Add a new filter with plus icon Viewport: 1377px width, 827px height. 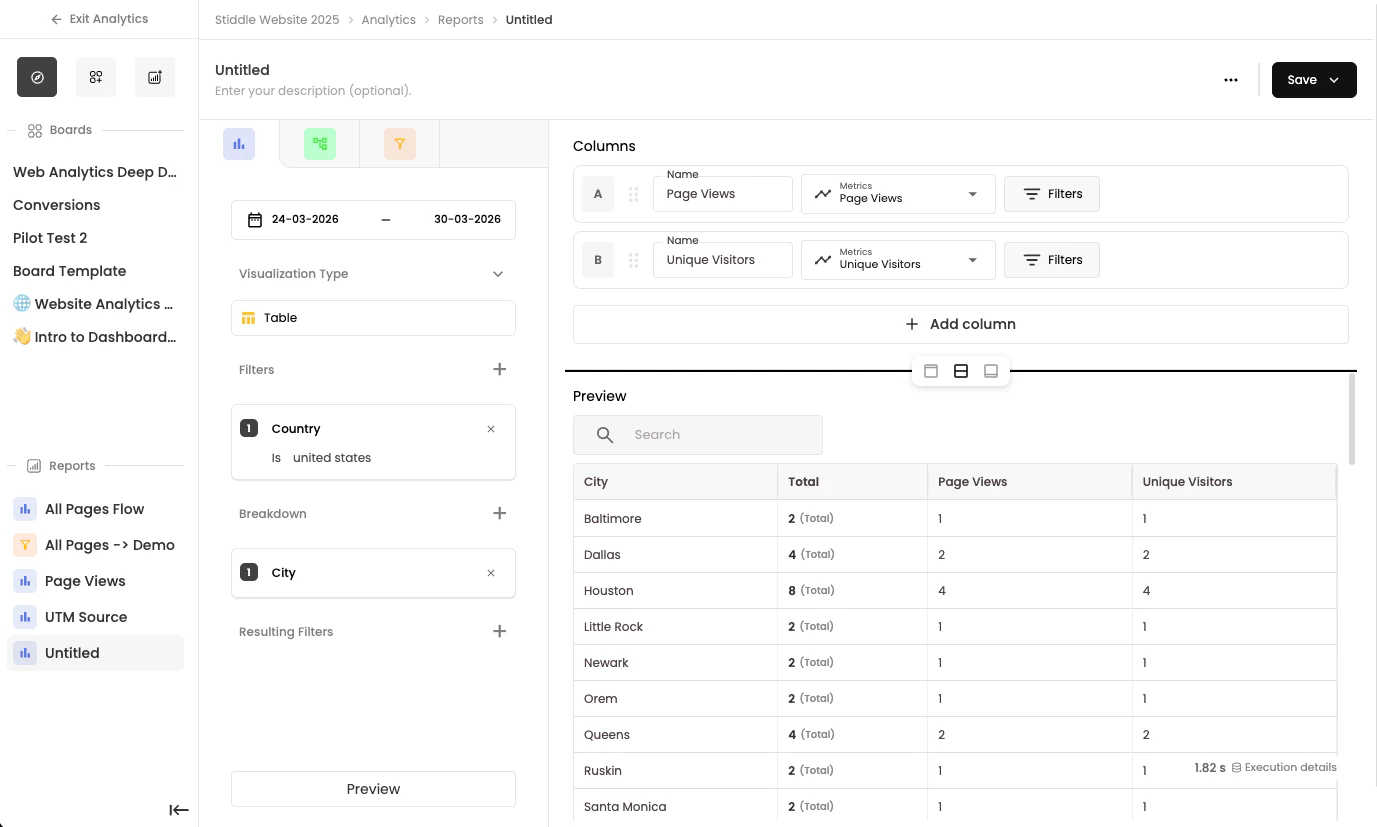click(500, 369)
